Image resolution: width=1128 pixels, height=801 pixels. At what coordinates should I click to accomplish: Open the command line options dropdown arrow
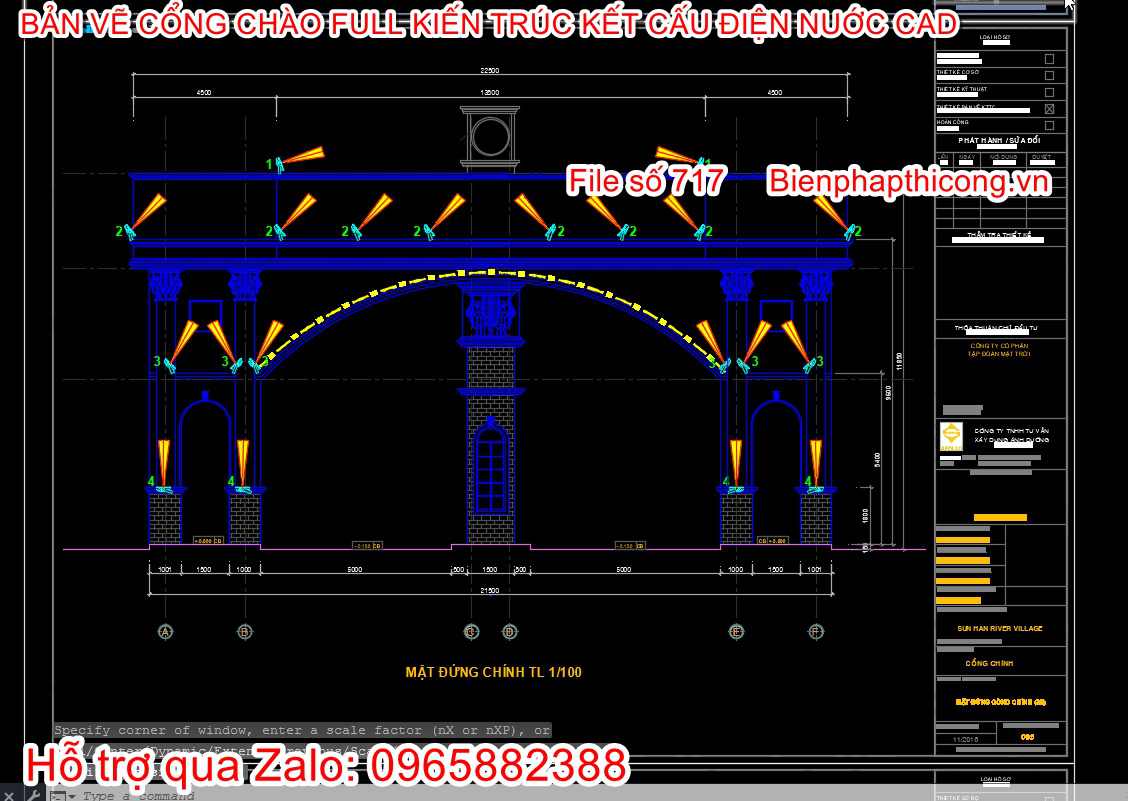(x=73, y=795)
